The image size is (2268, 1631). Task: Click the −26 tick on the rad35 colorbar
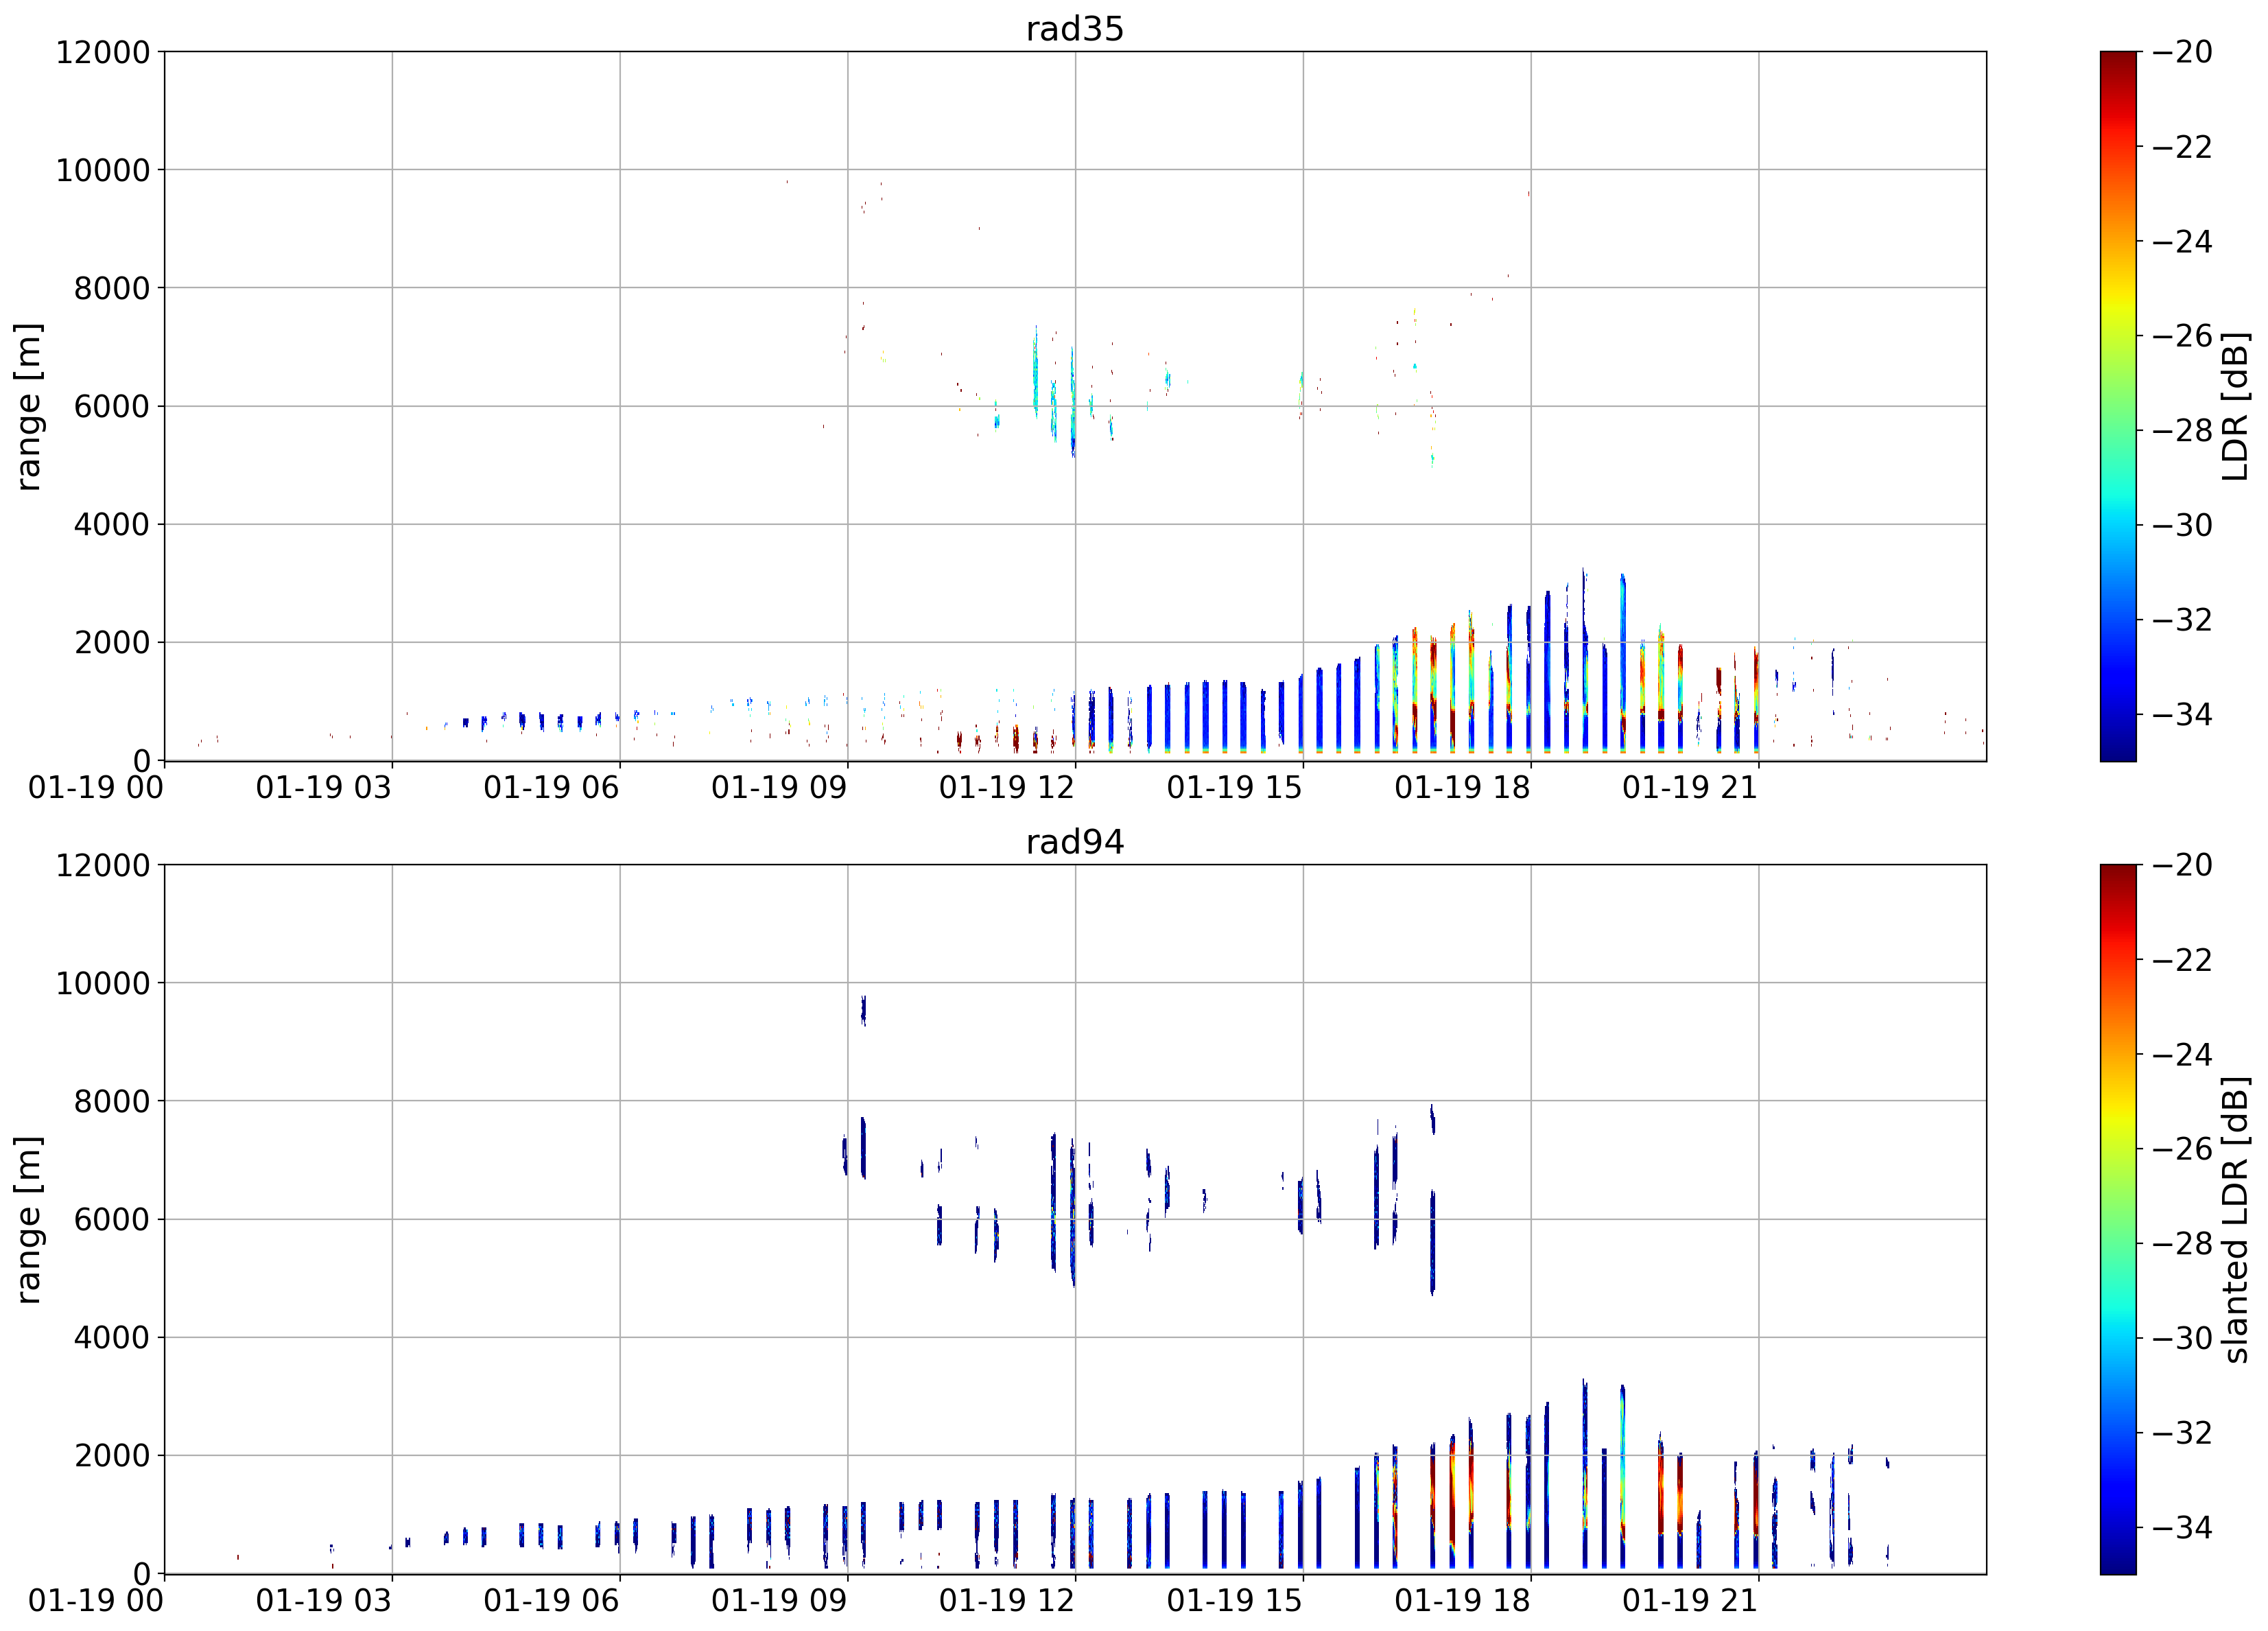(x=2182, y=336)
